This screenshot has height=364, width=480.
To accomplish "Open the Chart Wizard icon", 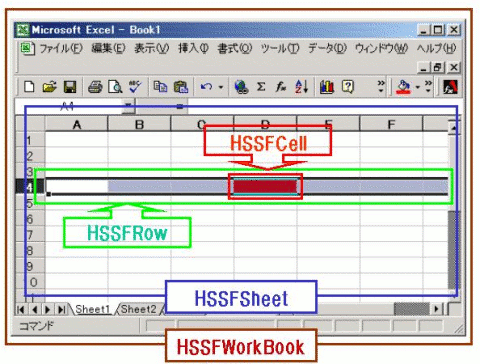I will (327, 87).
